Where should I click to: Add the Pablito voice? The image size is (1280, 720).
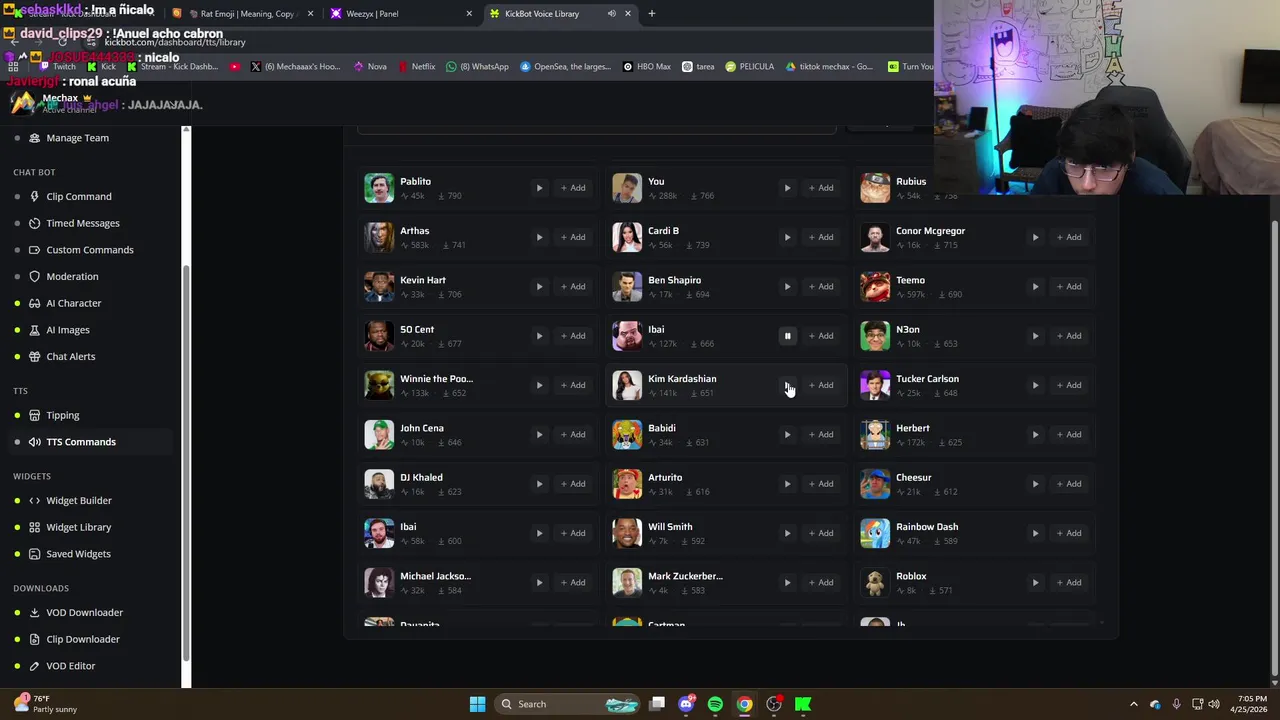pyautogui.click(x=573, y=188)
